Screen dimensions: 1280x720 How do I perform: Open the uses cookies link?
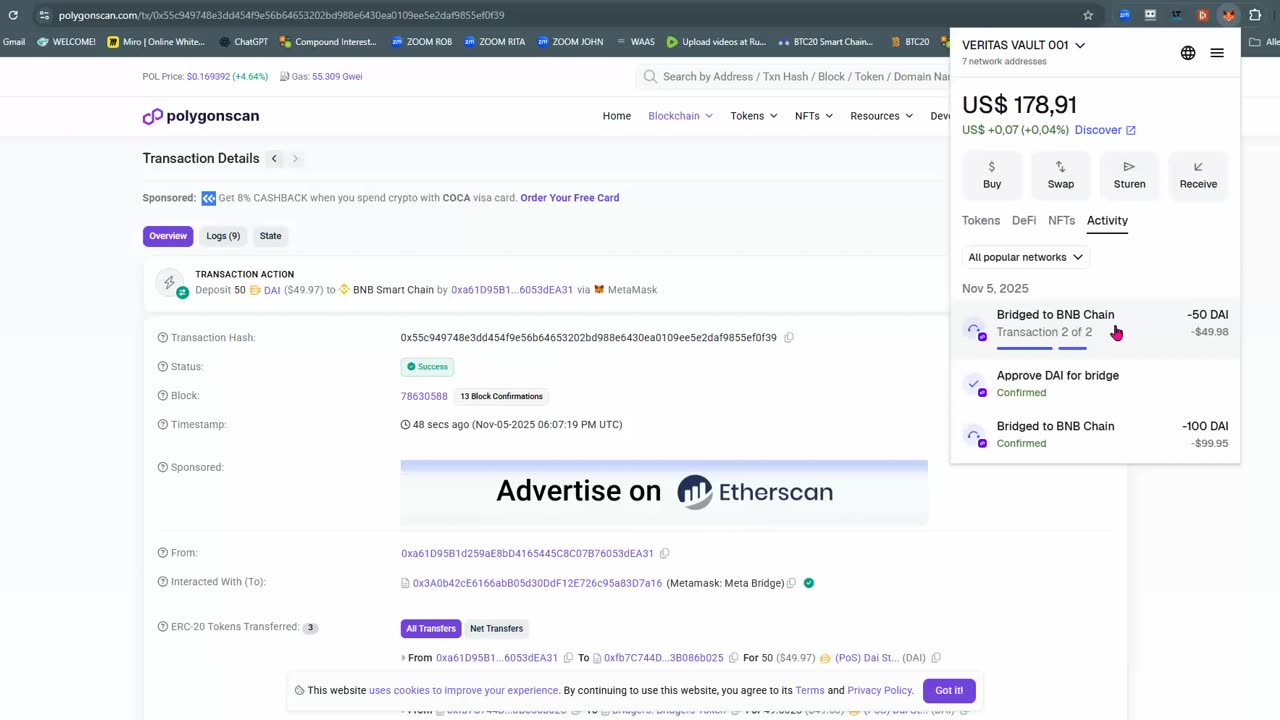[x=464, y=691]
